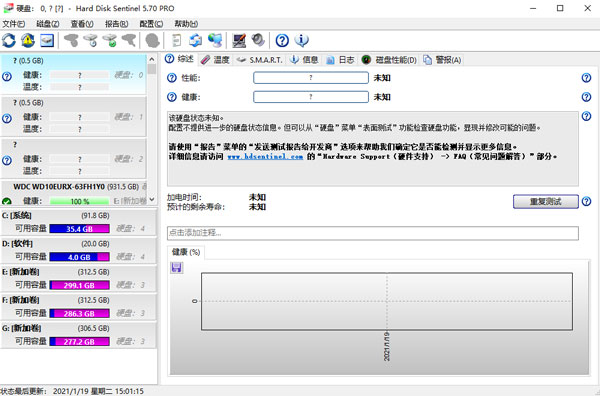Viewport: 600px width, 396px height.
Task: Click the envelope with blue arrows icon
Action: pyautogui.click(x=196, y=40)
